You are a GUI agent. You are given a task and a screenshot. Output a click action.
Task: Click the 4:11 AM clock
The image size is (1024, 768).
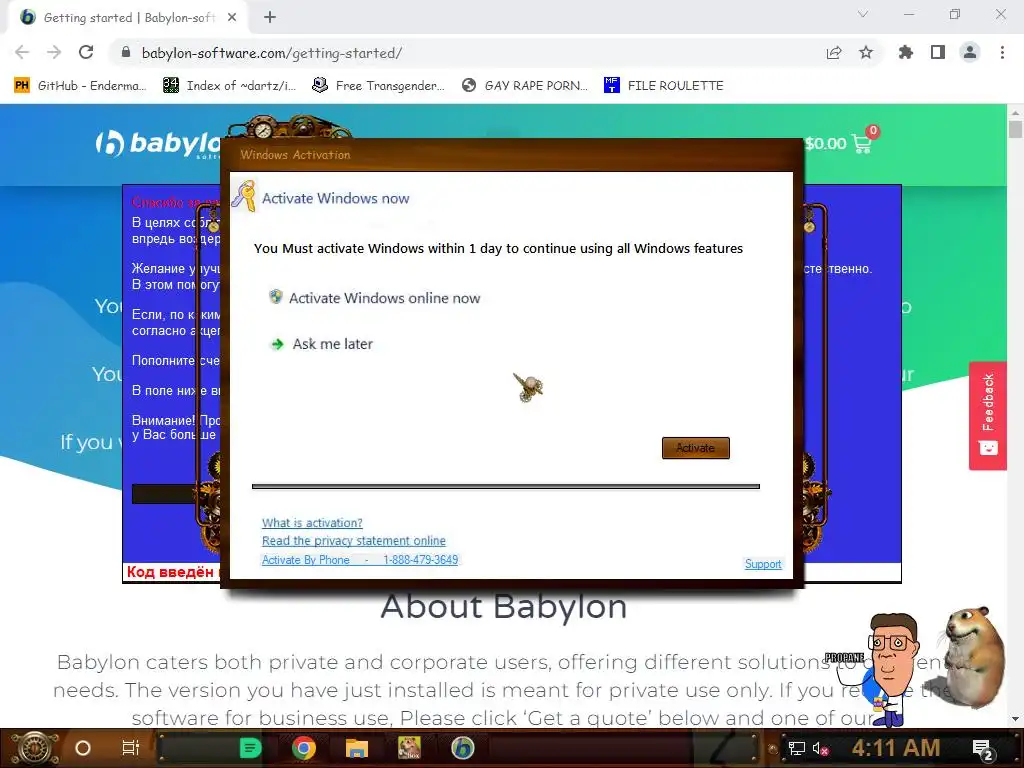click(x=896, y=748)
